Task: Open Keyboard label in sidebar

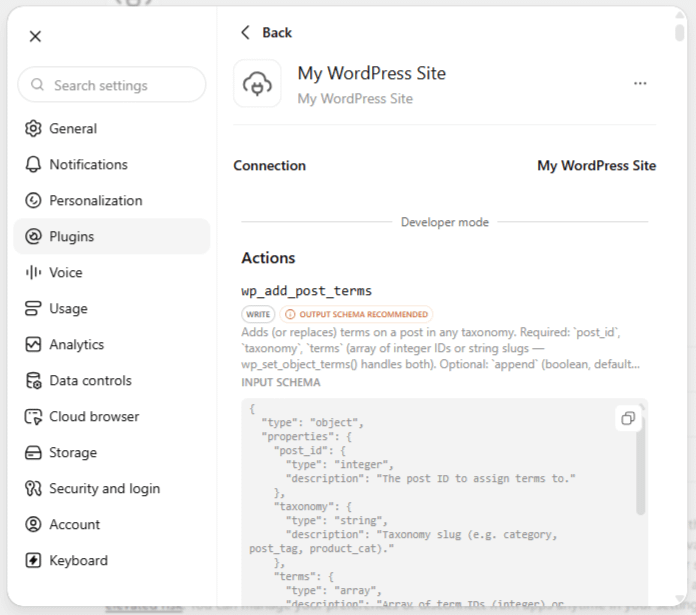Action: click(78, 560)
